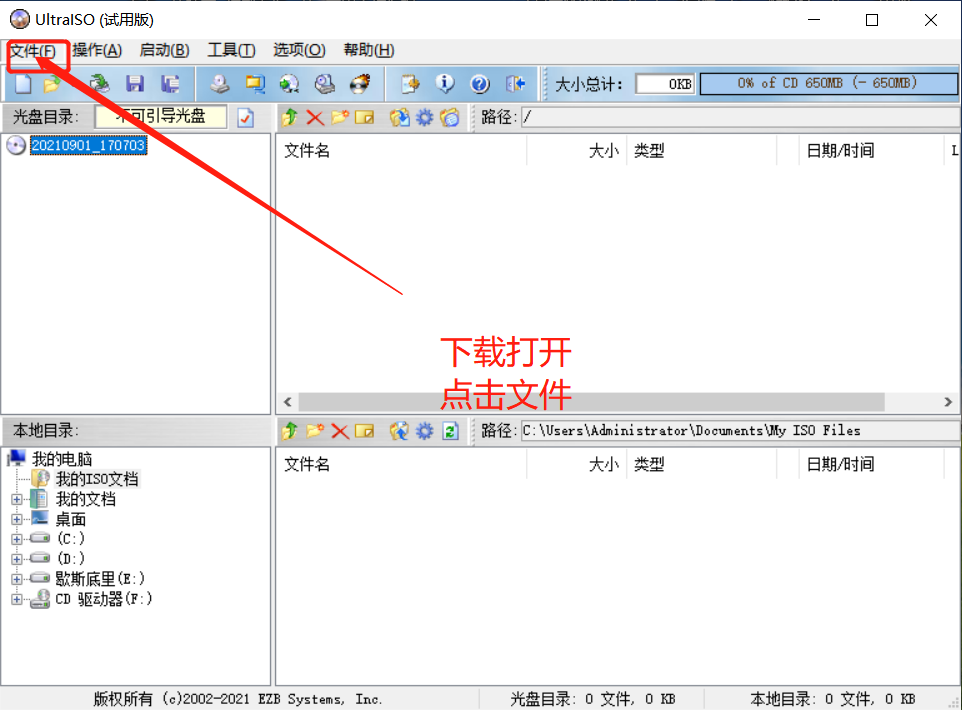
Task: Select 我的电脑 in the local tree
Action: pyautogui.click(x=62, y=459)
